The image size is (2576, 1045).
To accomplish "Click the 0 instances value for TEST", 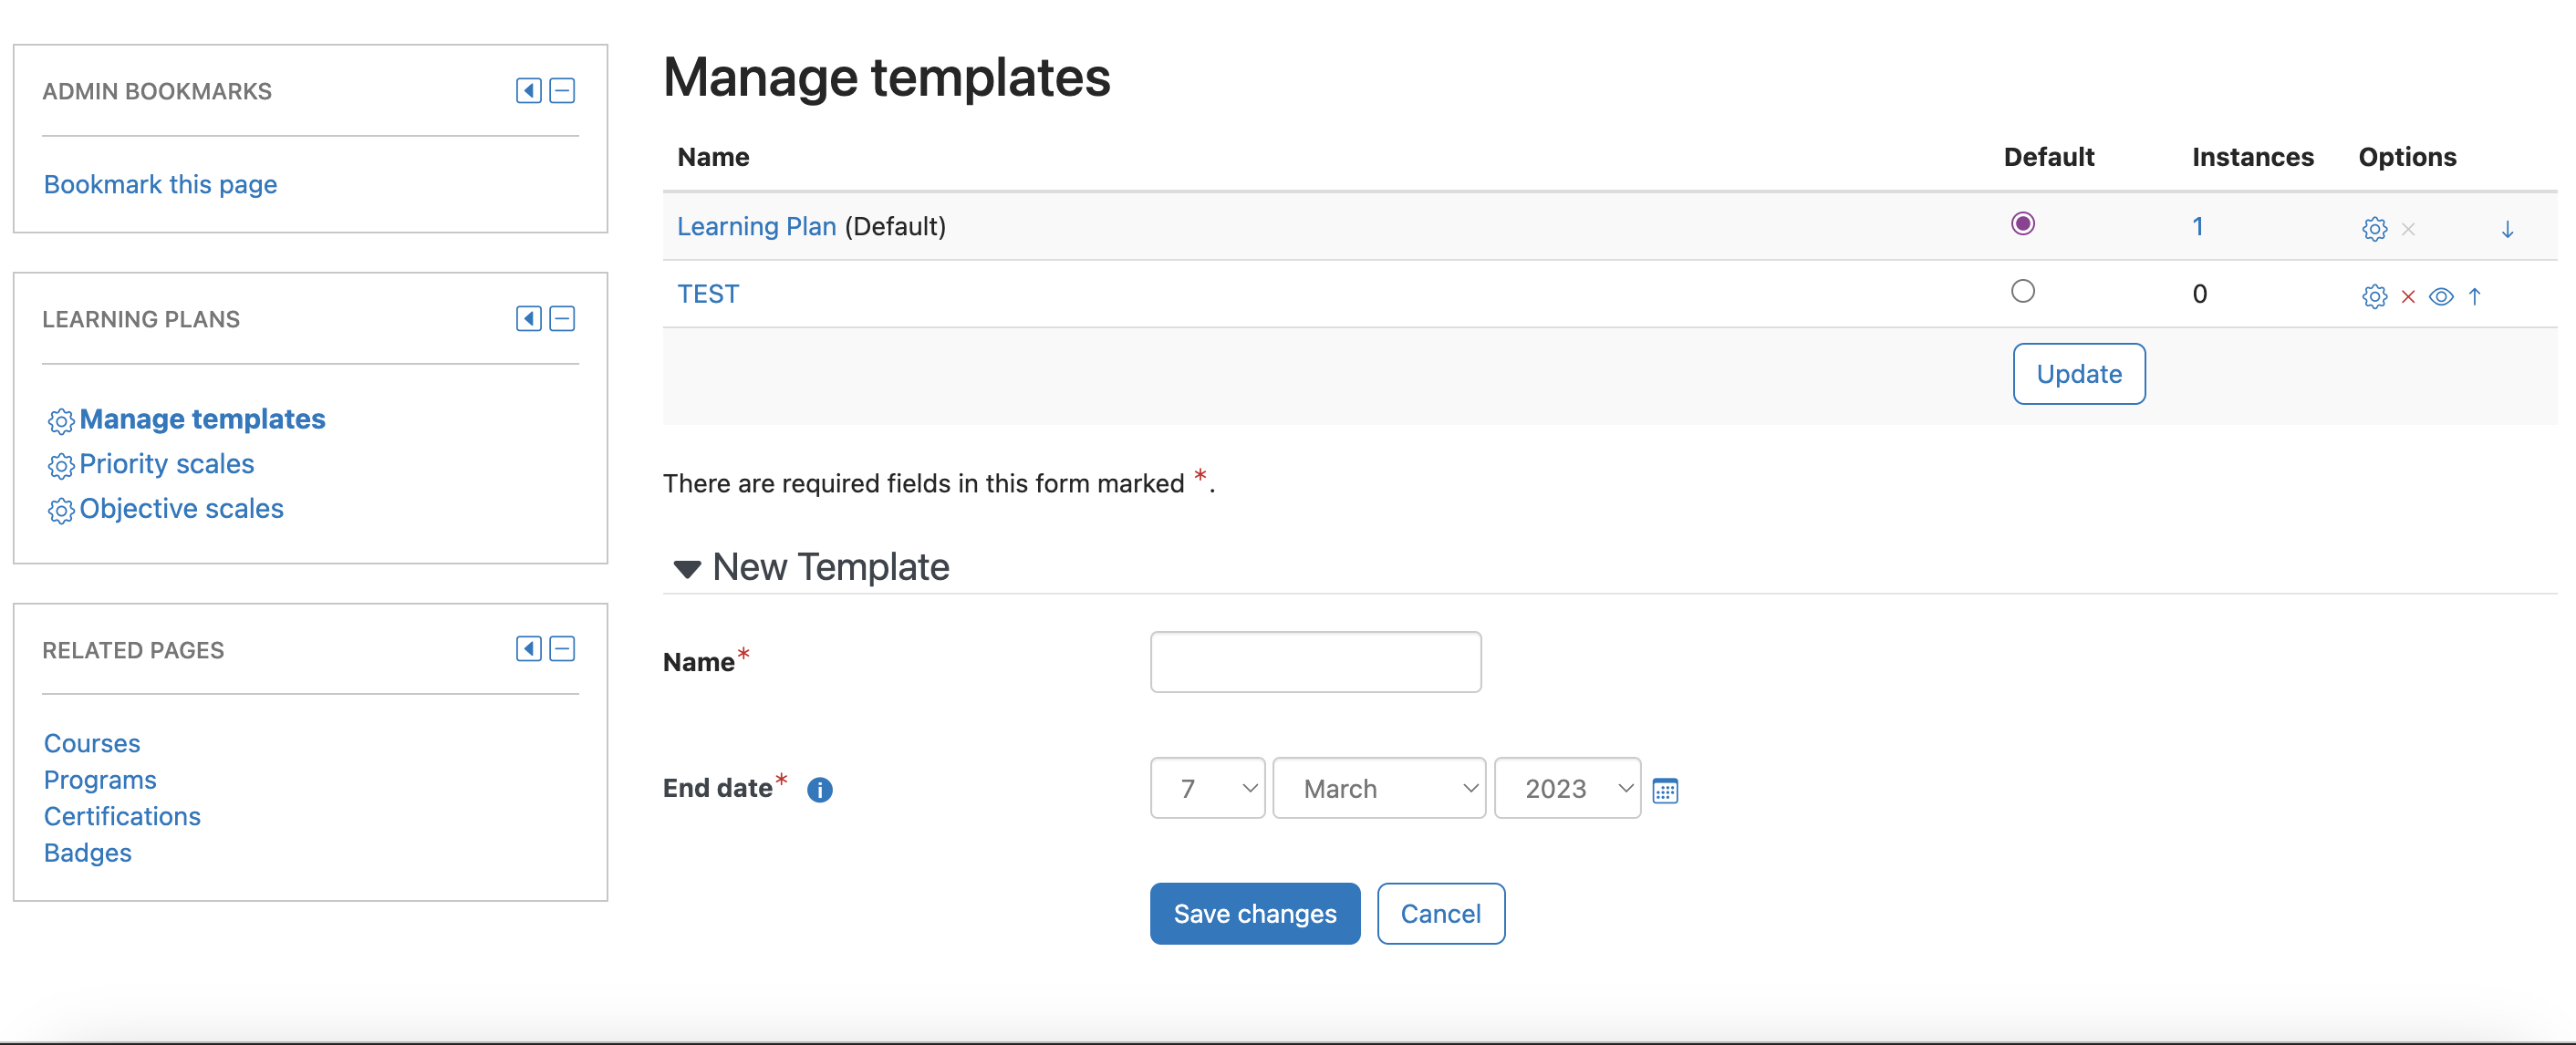I will [2199, 294].
